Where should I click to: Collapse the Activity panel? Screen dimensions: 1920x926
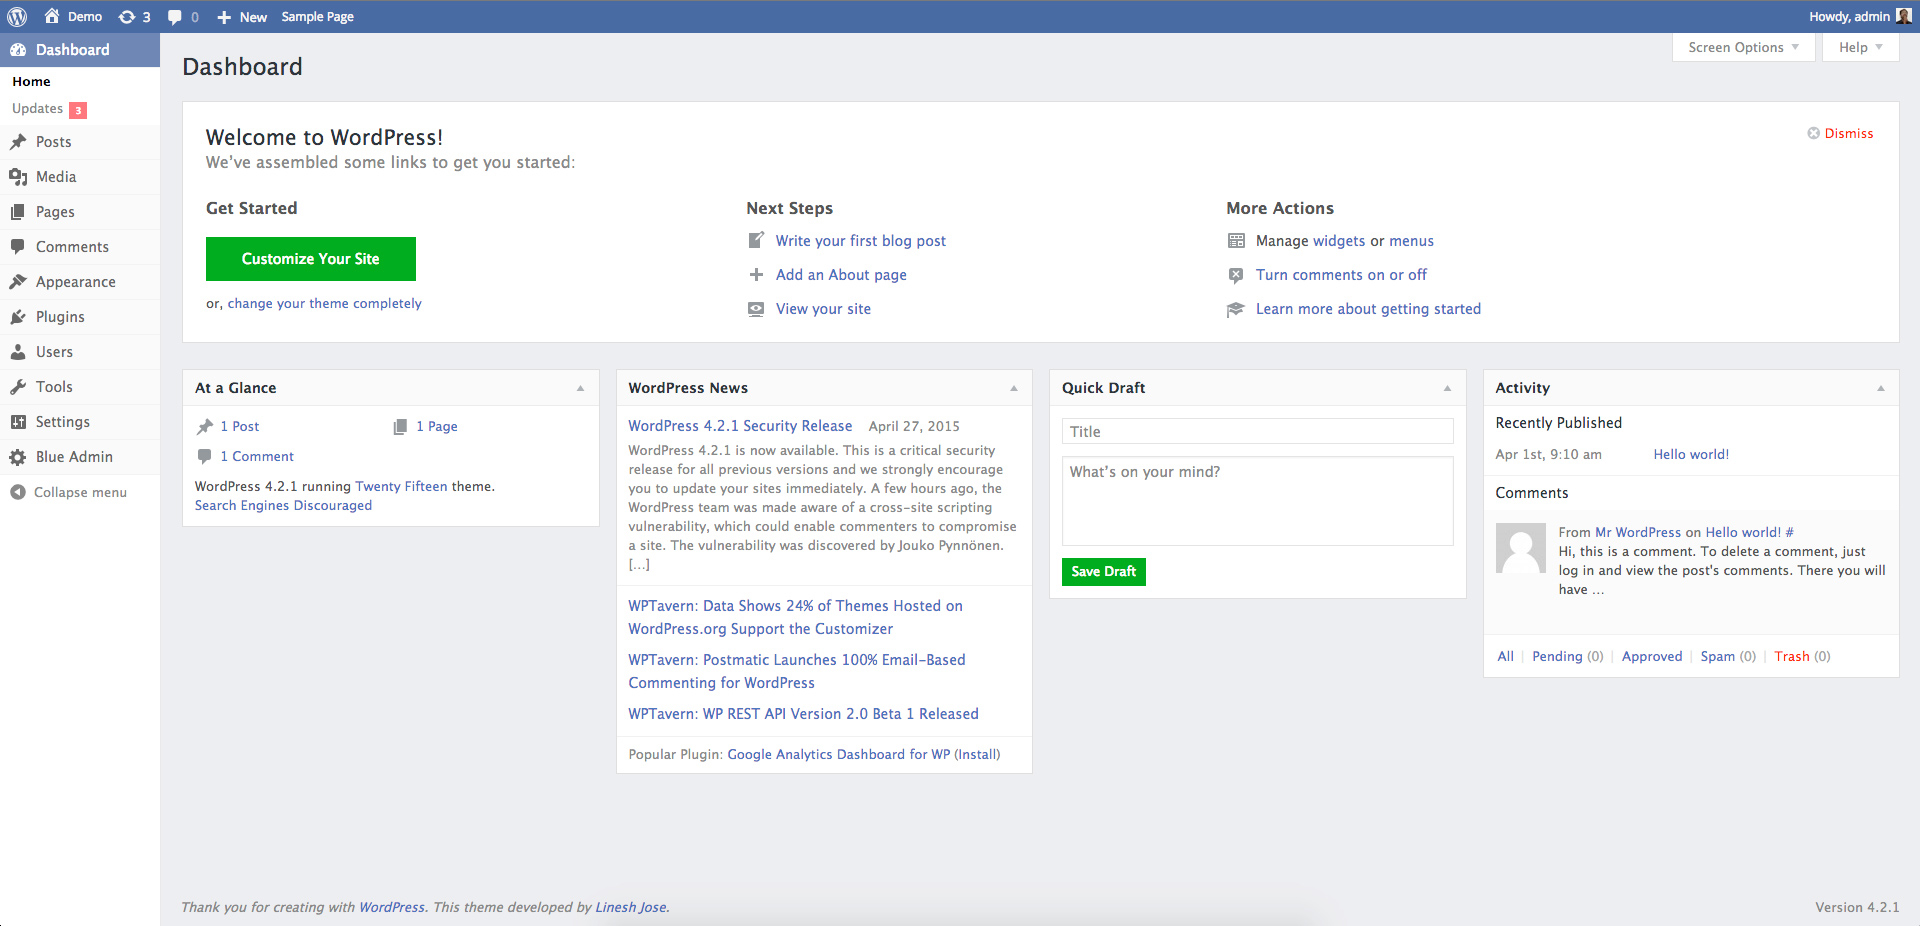(1880, 388)
